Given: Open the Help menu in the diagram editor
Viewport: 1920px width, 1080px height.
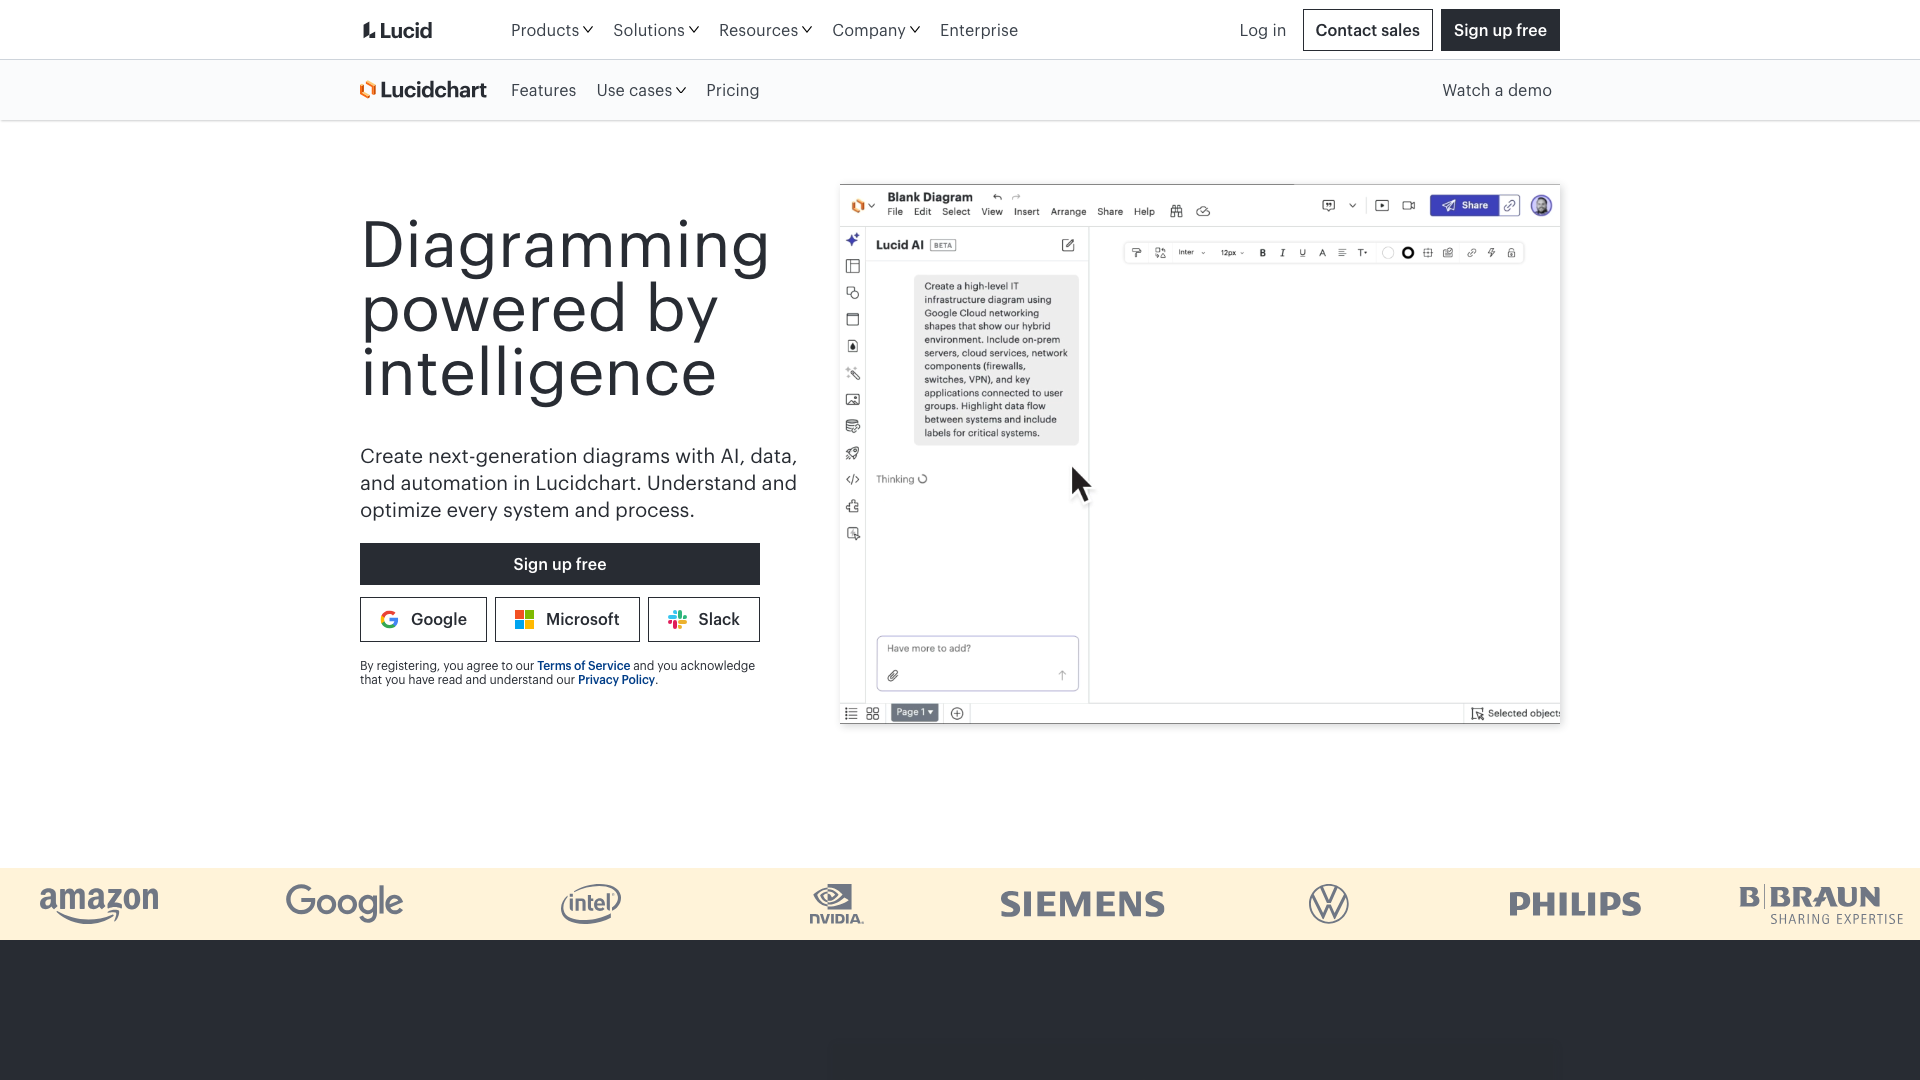Looking at the screenshot, I should (x=1144, y=212).
